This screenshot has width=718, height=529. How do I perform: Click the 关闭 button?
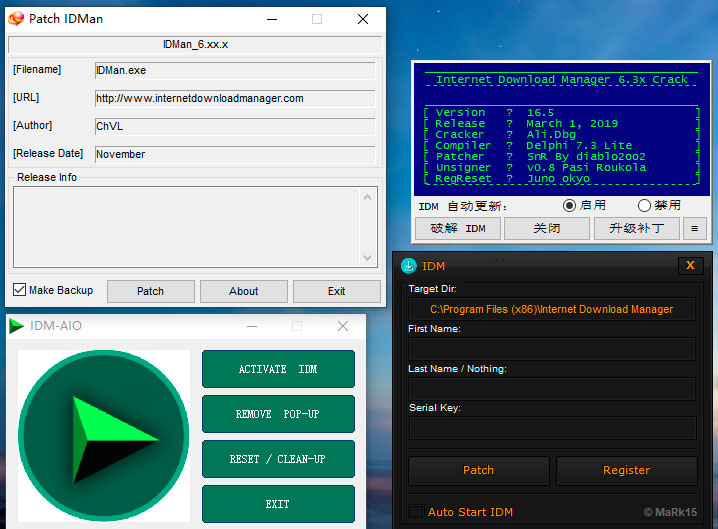[x=547, y=229]
